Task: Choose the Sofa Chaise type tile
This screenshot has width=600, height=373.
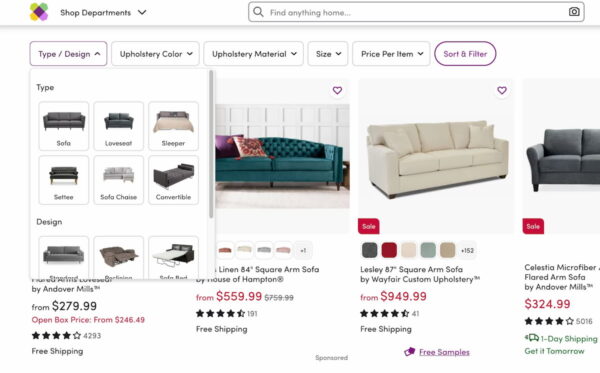Action: pos(119,180)
